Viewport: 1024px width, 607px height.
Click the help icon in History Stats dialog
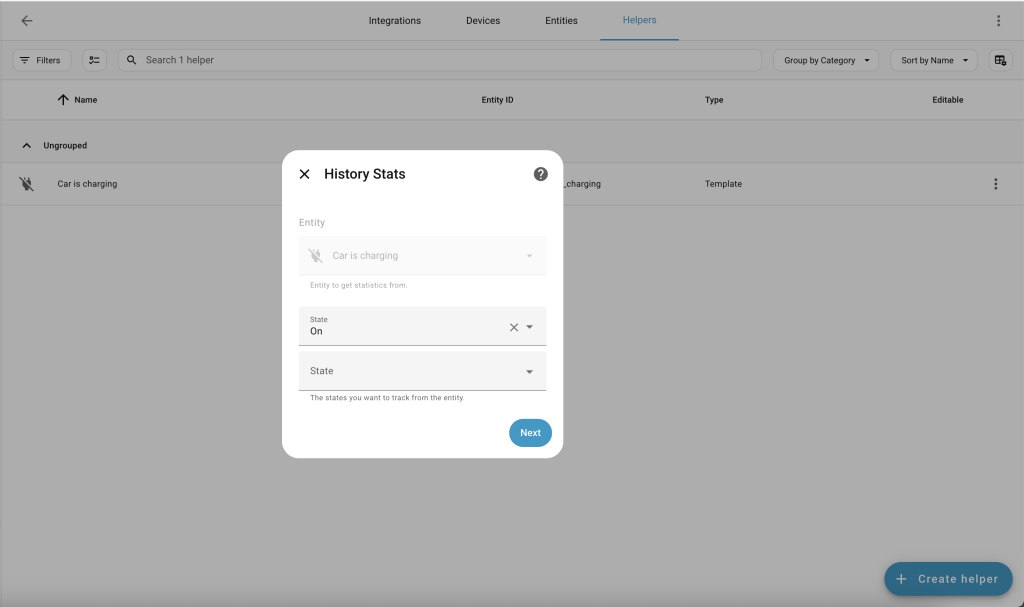(540, 174)
